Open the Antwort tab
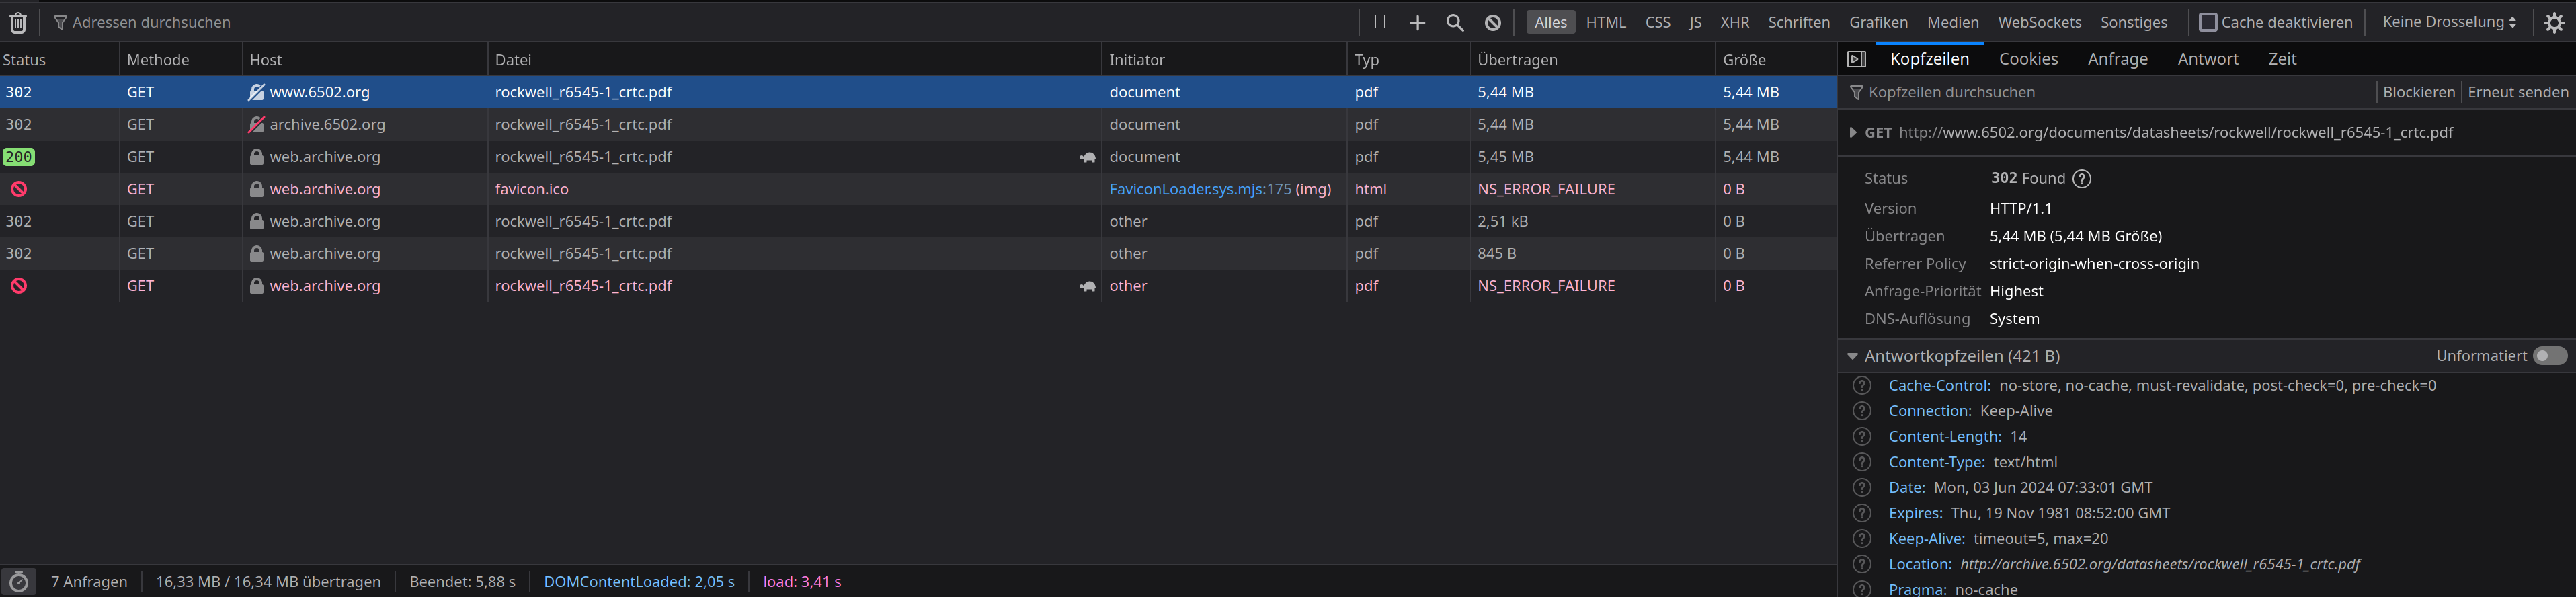 2208,59
